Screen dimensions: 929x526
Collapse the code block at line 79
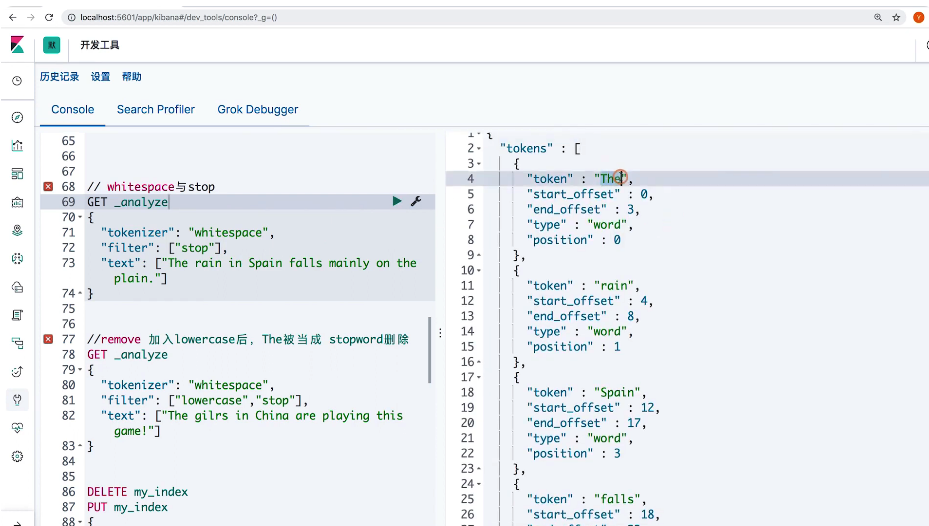79,370
